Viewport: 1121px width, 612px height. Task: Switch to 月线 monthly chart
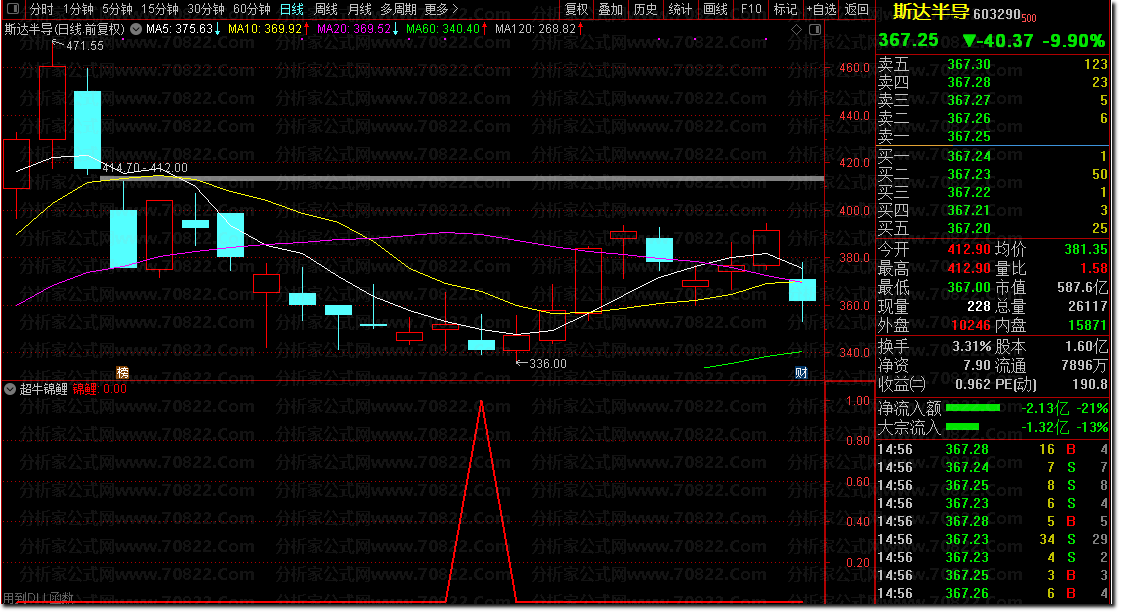click(360, 9)
